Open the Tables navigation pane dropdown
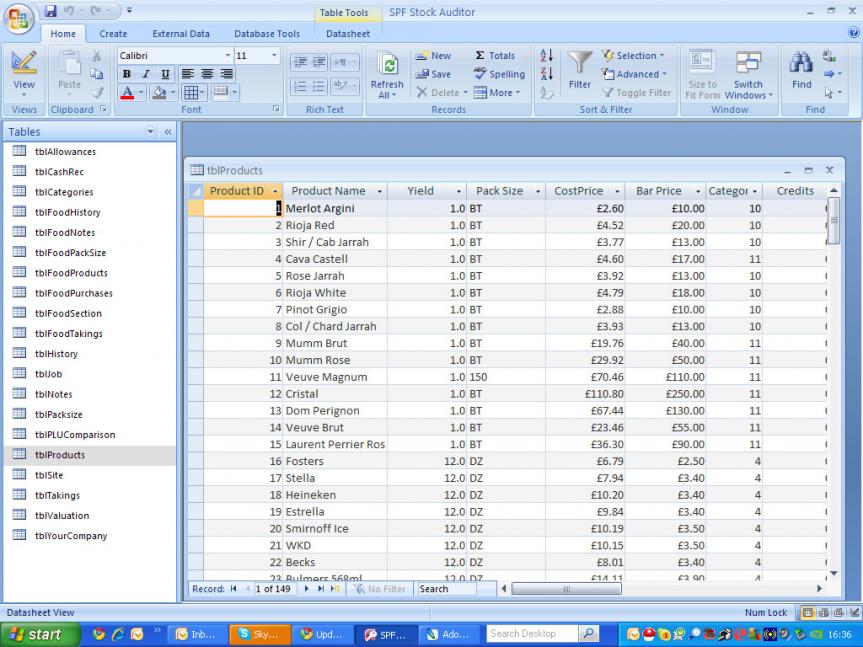This screenshot has height=647, width=863. point(150,131)
